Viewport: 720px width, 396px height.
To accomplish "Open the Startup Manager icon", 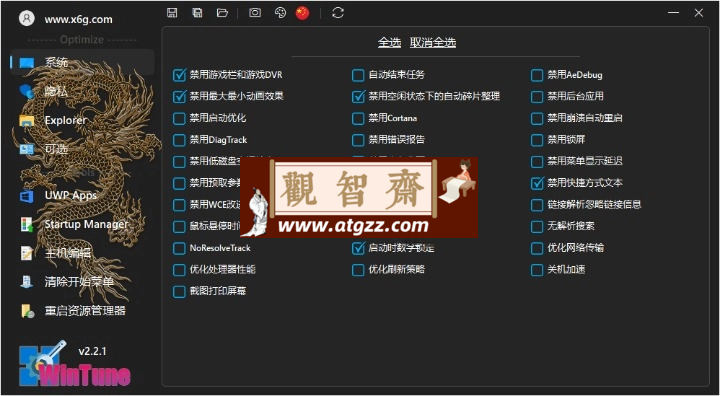I will tap(27, 225).
